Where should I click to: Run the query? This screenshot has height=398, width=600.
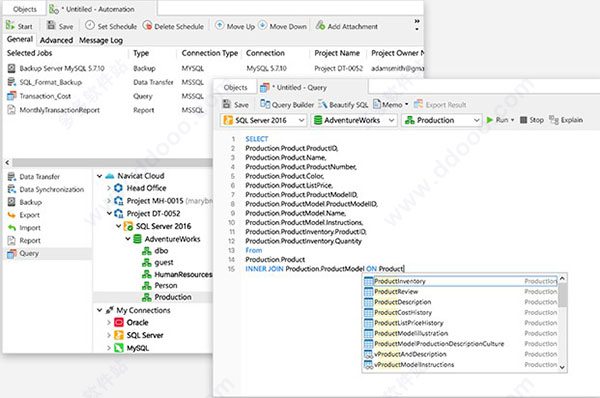(x=497, y=120)
